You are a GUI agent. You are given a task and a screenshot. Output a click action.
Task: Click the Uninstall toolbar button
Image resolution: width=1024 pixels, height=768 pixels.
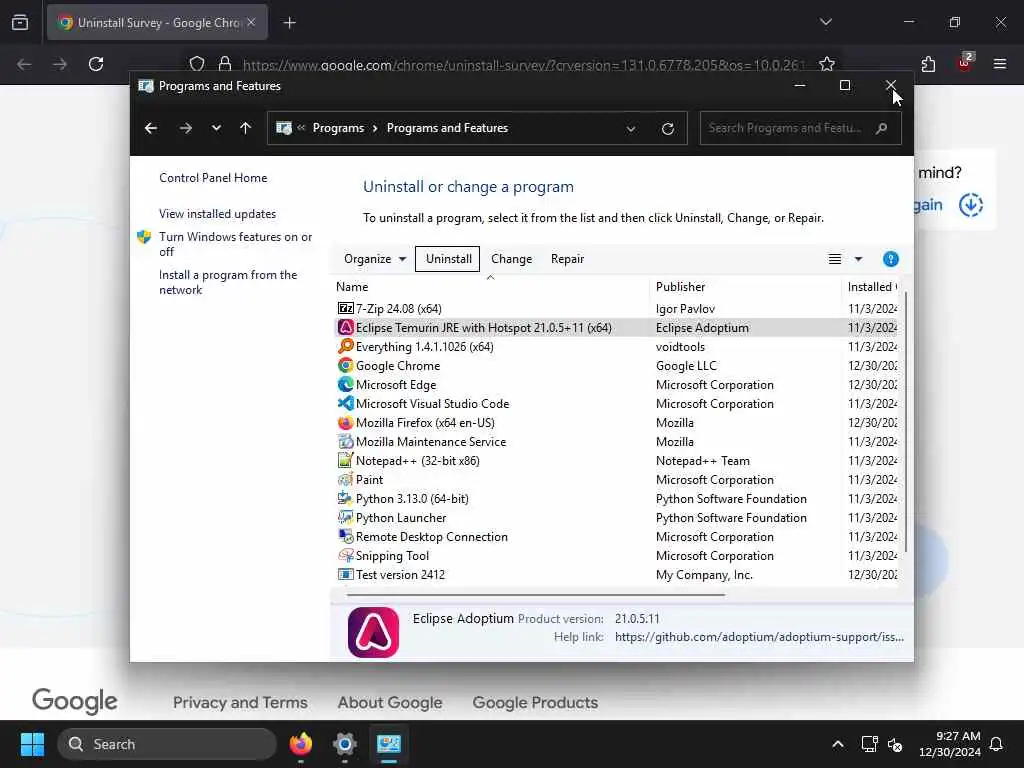(x=448, y=259)
